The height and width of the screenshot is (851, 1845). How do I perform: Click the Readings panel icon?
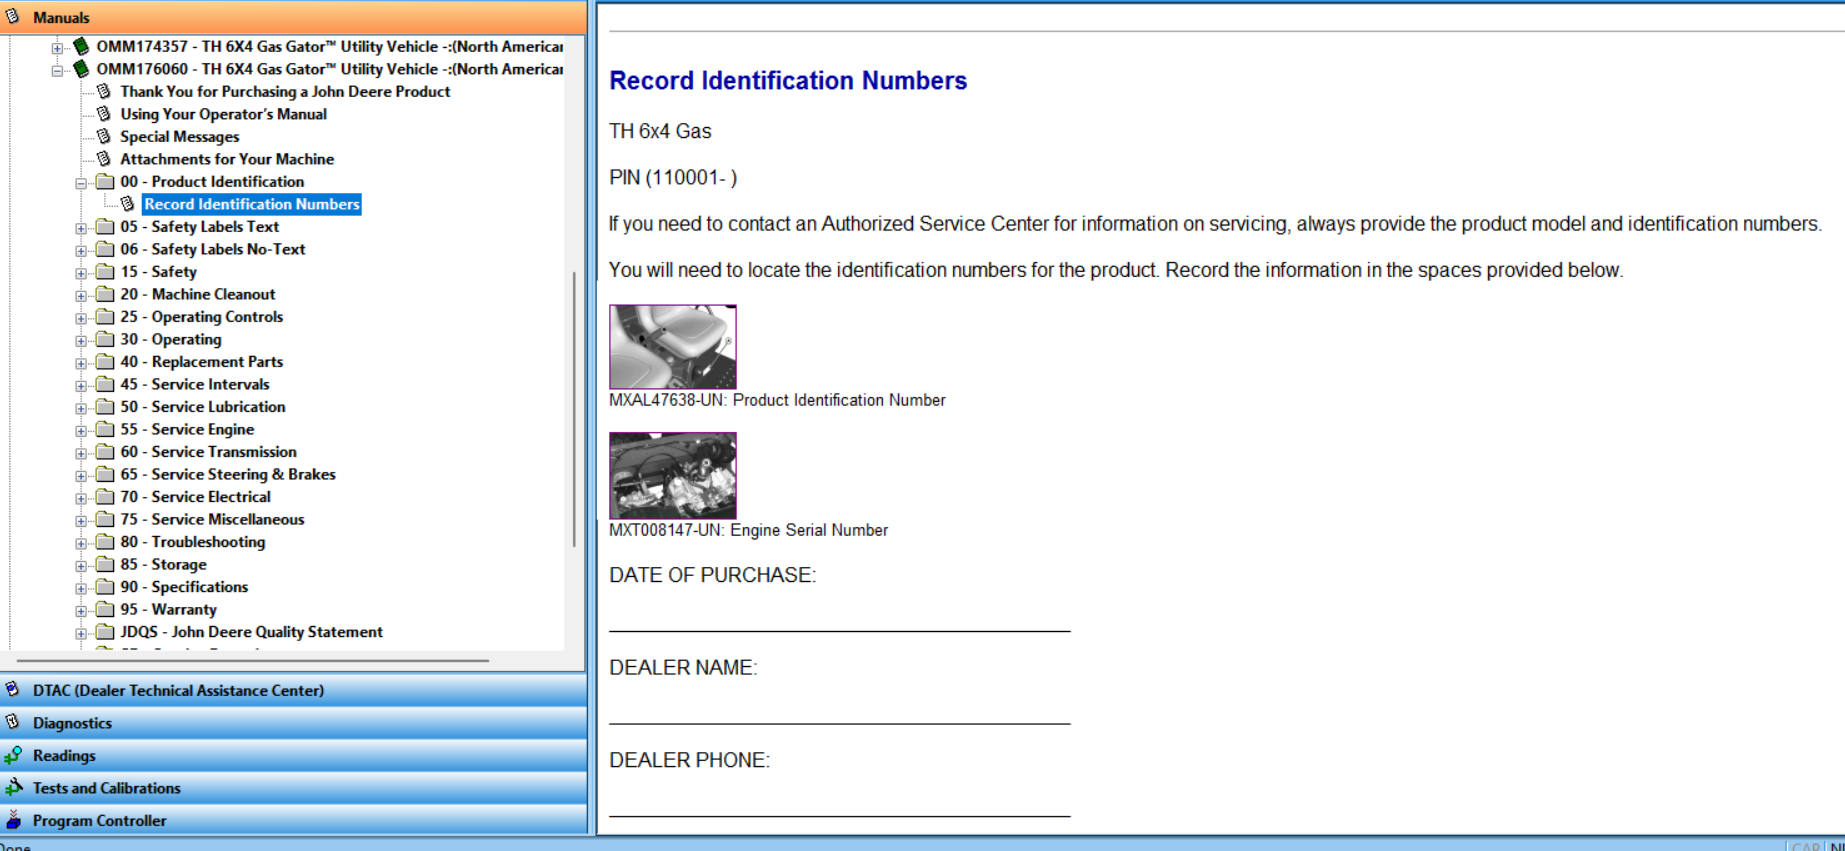pyautogui.click(x=13, y=755)
